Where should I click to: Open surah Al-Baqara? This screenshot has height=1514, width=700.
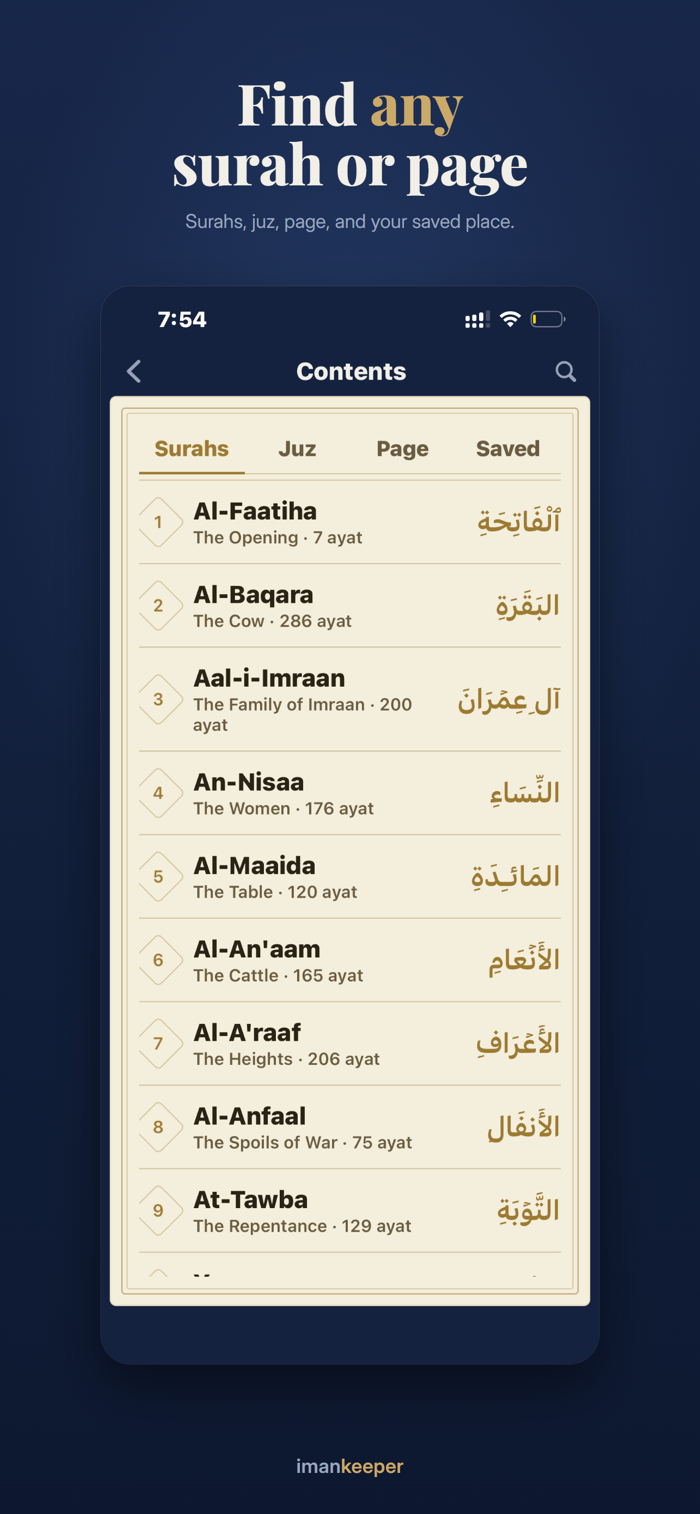[x=350, y=605]
